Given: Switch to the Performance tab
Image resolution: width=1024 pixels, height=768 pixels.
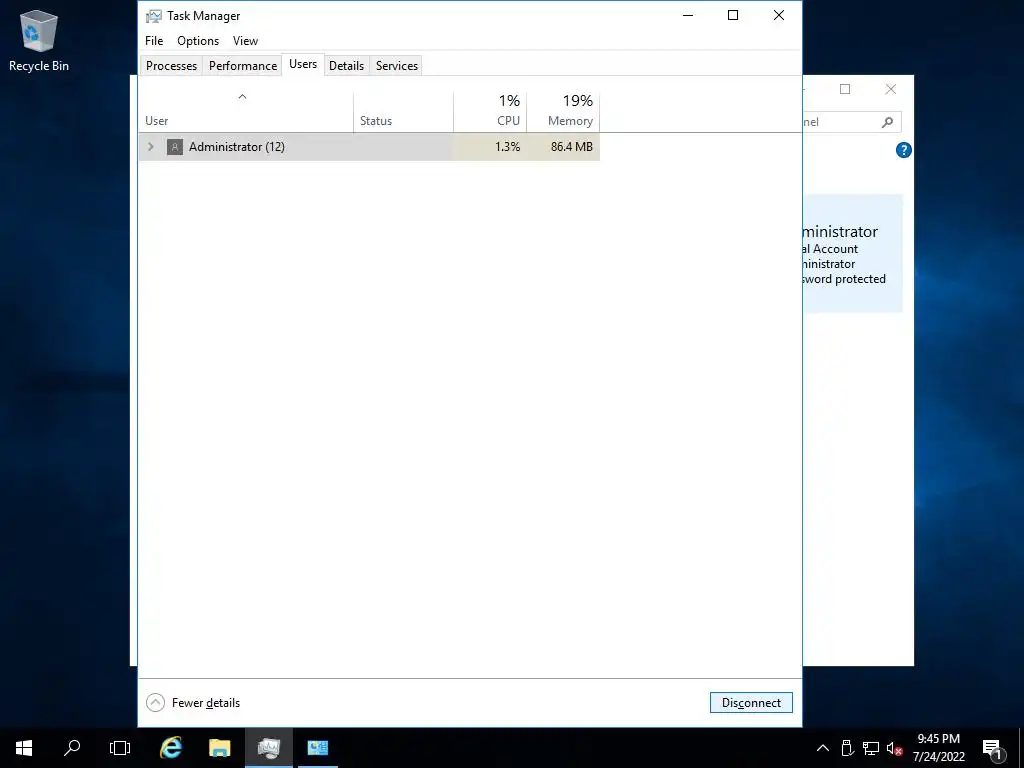Looking at the screenshot, I should pos(243,65).
